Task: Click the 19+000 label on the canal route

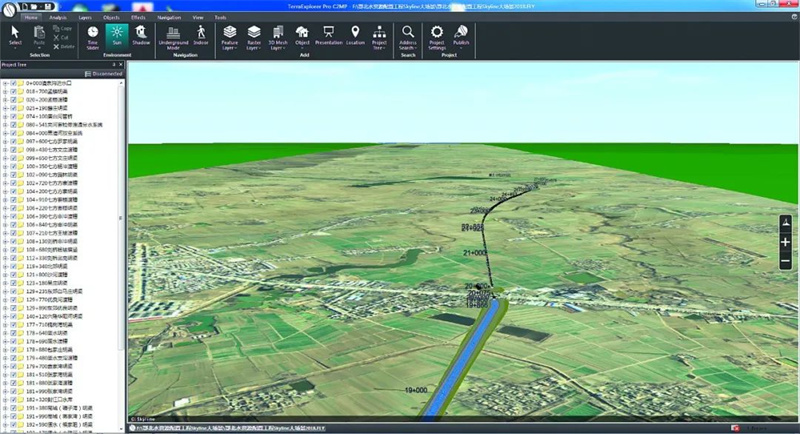Action: 416,390
